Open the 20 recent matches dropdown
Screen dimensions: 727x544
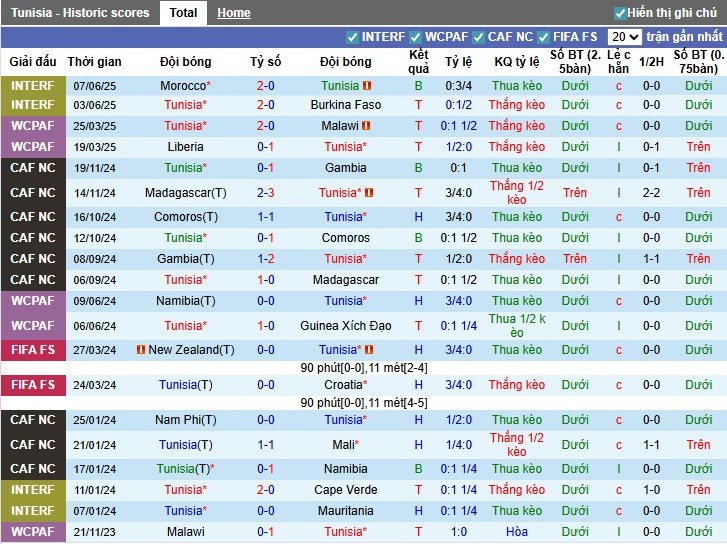(x=624, y=37)
